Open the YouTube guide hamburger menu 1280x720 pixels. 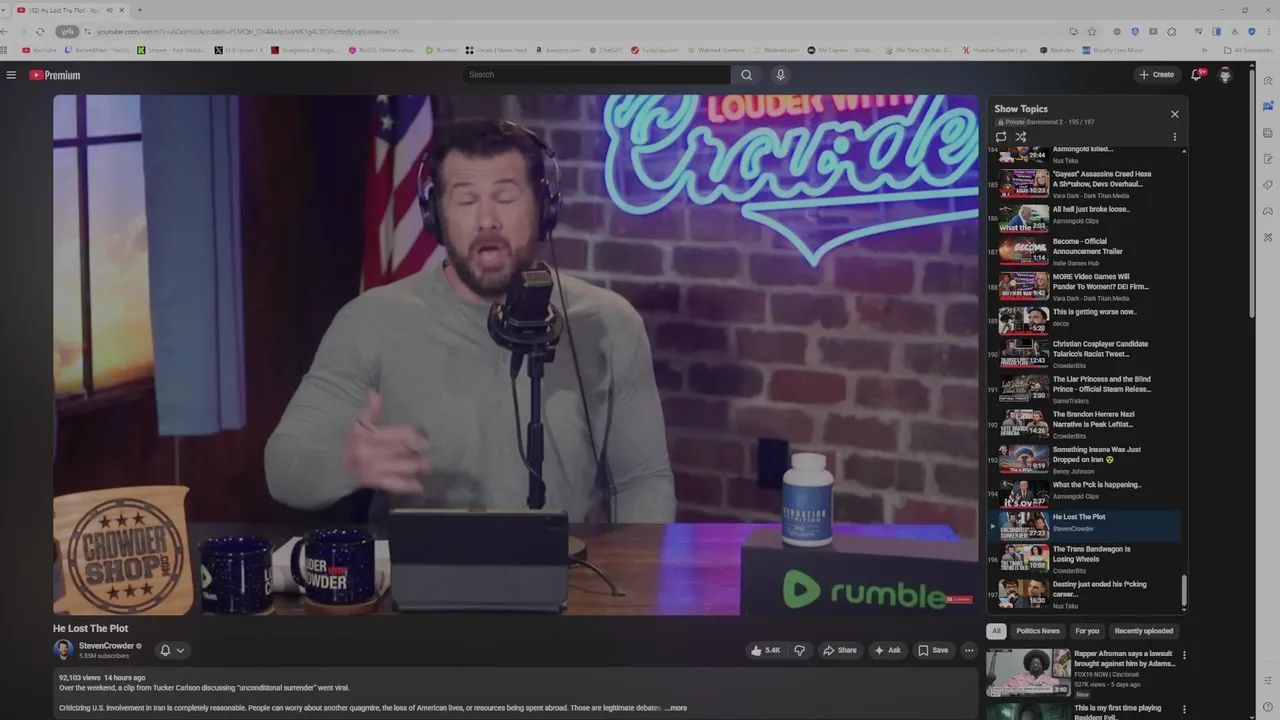11,75
